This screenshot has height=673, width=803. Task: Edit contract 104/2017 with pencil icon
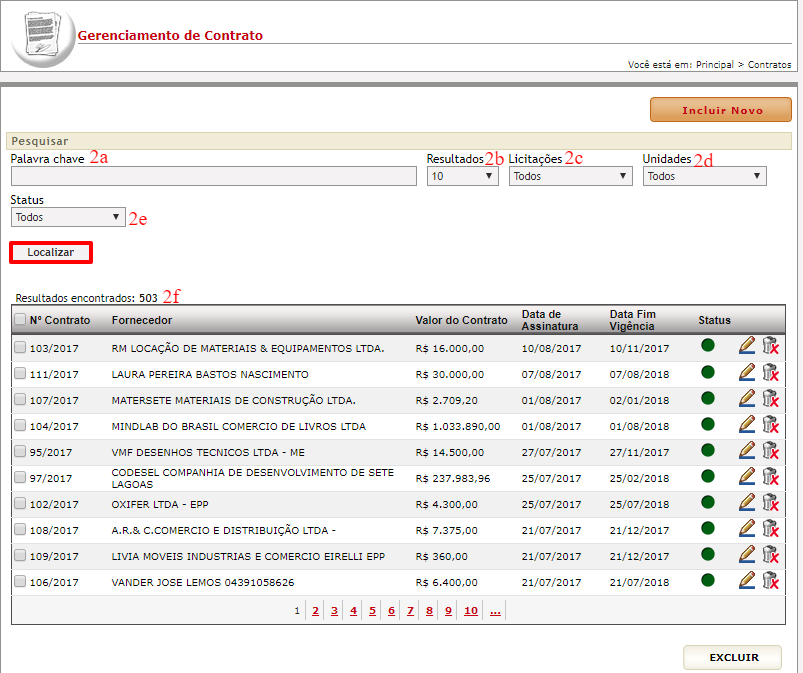click(x=747, y=424)
